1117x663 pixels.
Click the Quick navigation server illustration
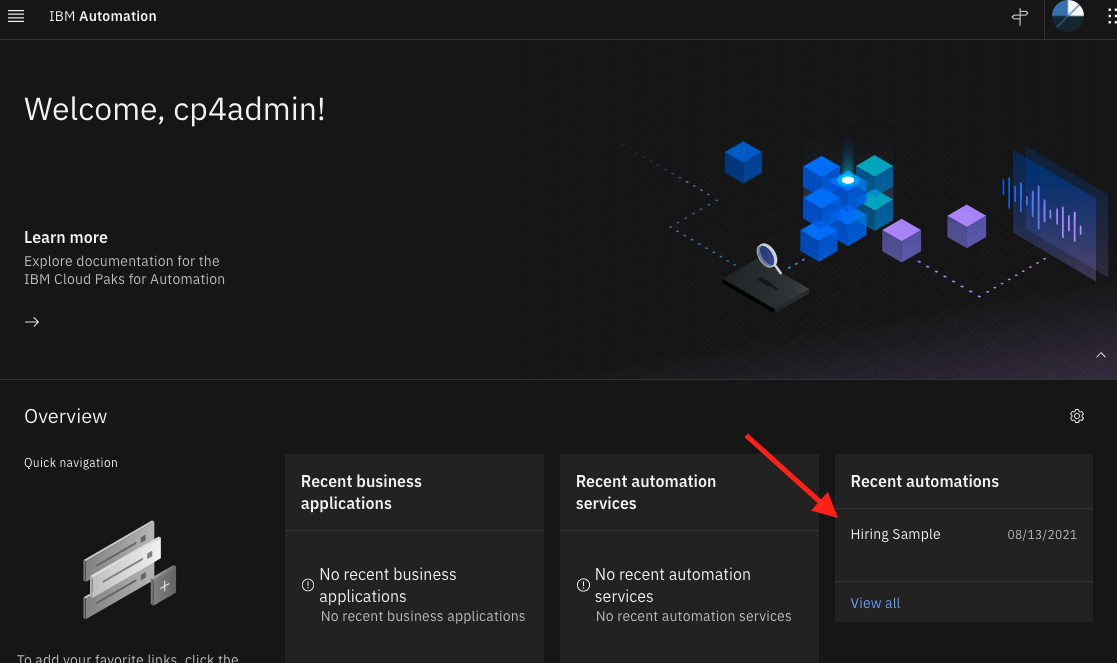pyautogui.click(x=130, y=570)
